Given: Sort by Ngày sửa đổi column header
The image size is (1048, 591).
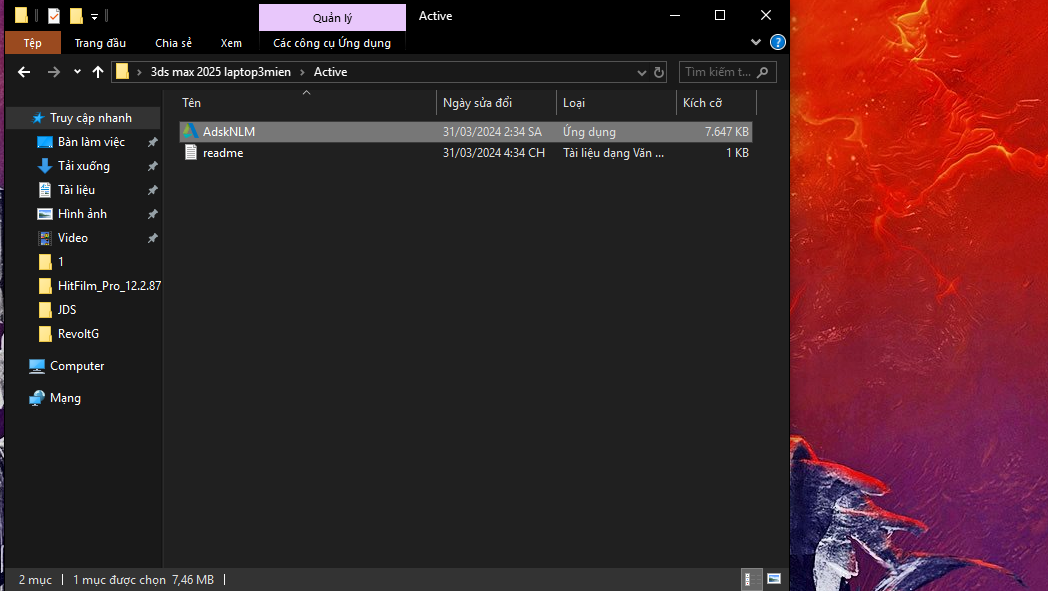Looking at the screenshot, I should pyautogui.click(x=478, y=103).
